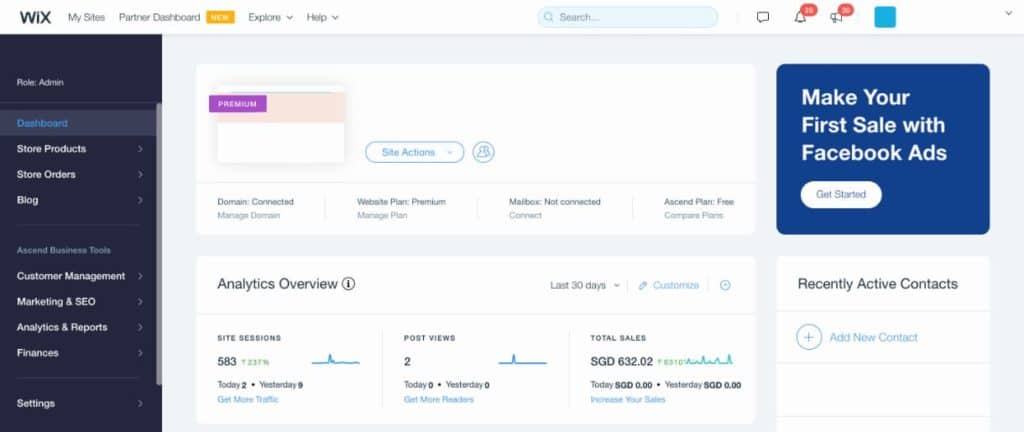The image size is (1024, 432).
Task: Open the Site Actions dropdown
Action: point(415,152)
